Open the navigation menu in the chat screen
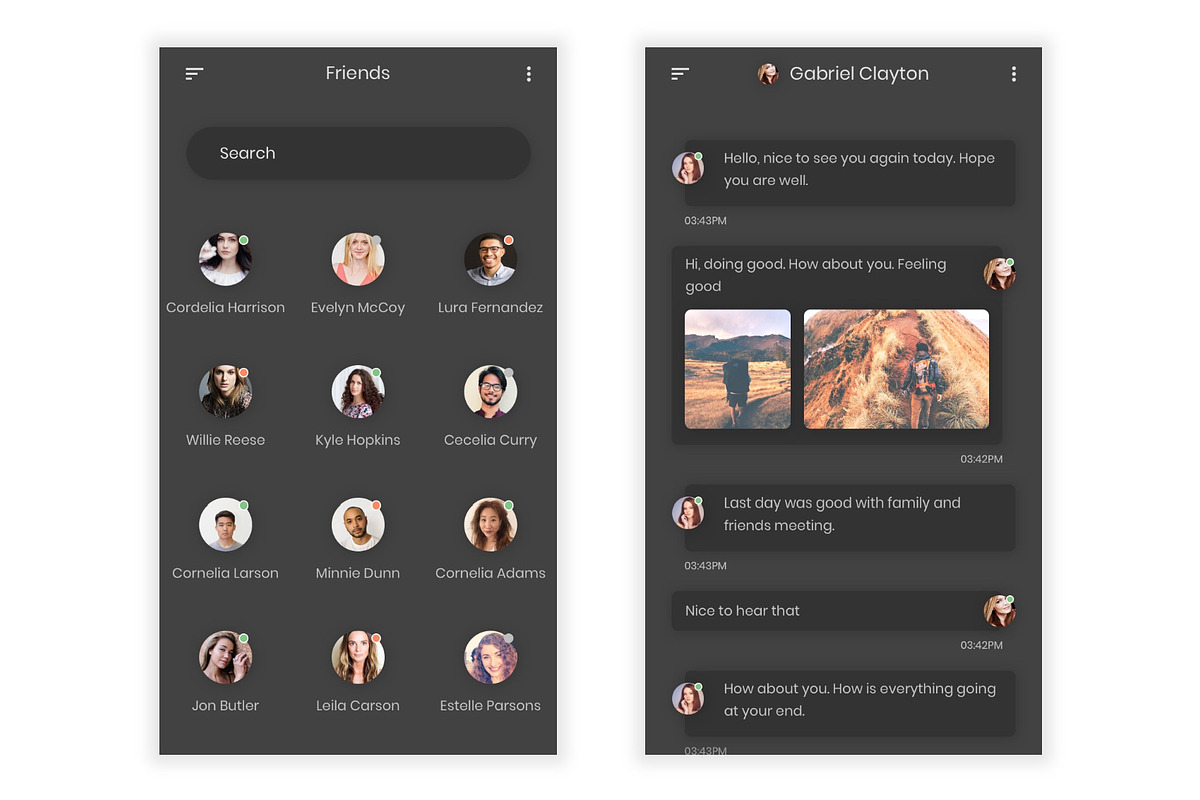 (679, 73)
